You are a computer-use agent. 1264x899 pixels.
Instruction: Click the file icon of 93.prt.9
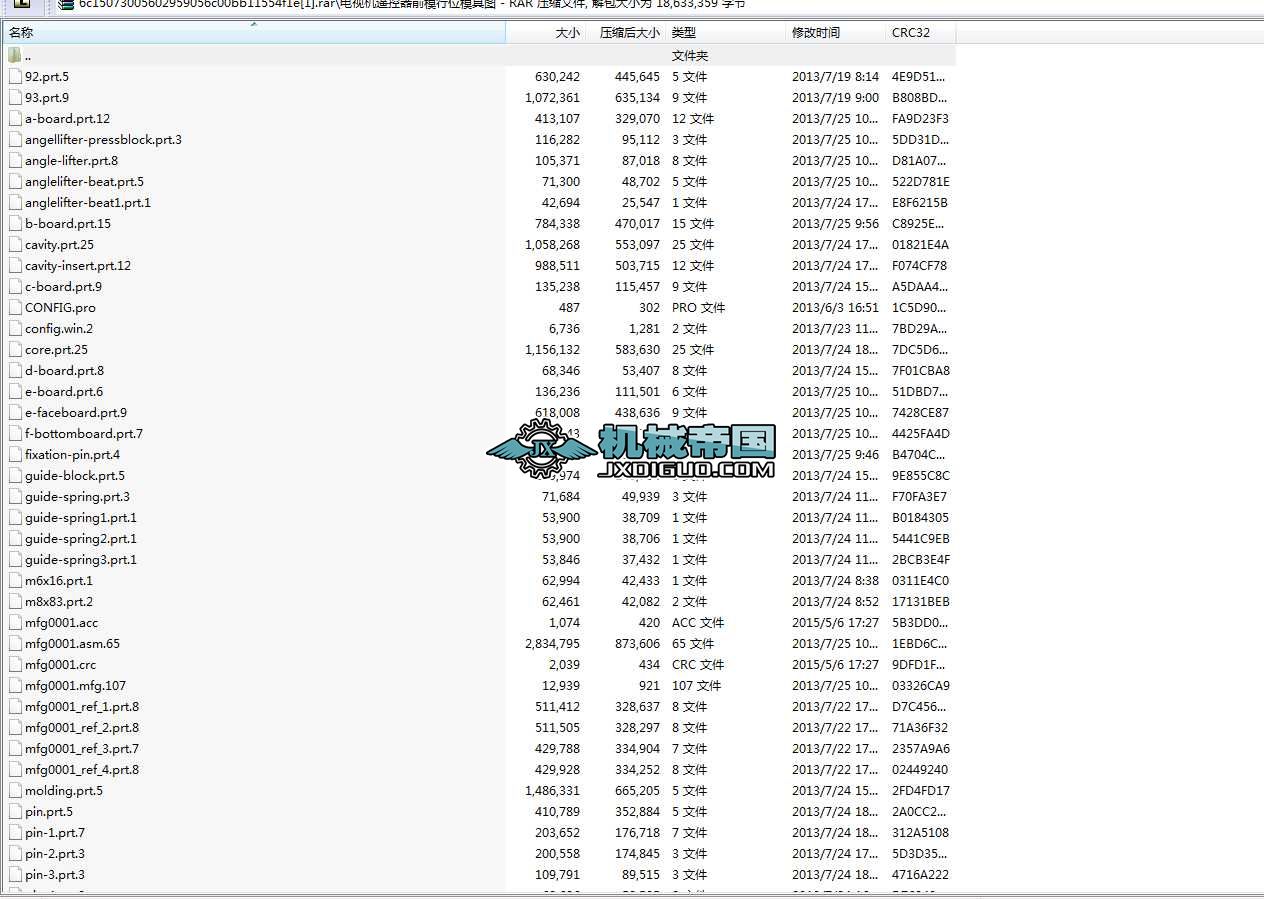click(x=15, y=98)
